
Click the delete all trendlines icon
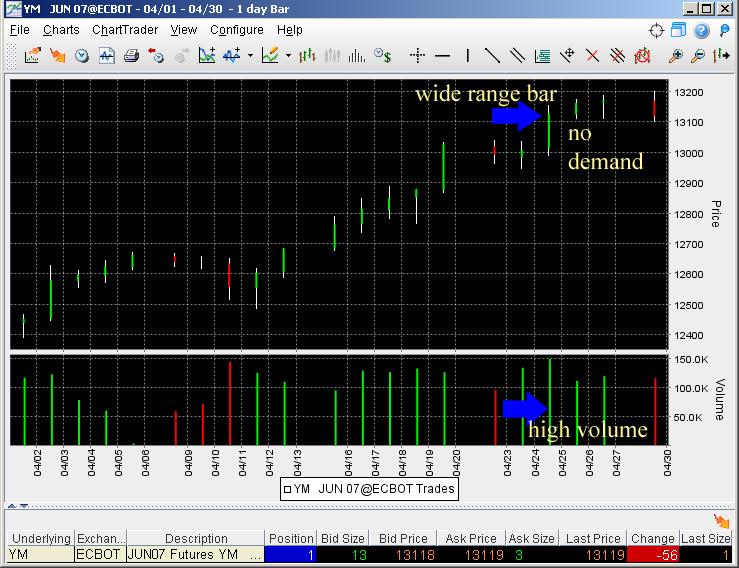tap(617, 56)
